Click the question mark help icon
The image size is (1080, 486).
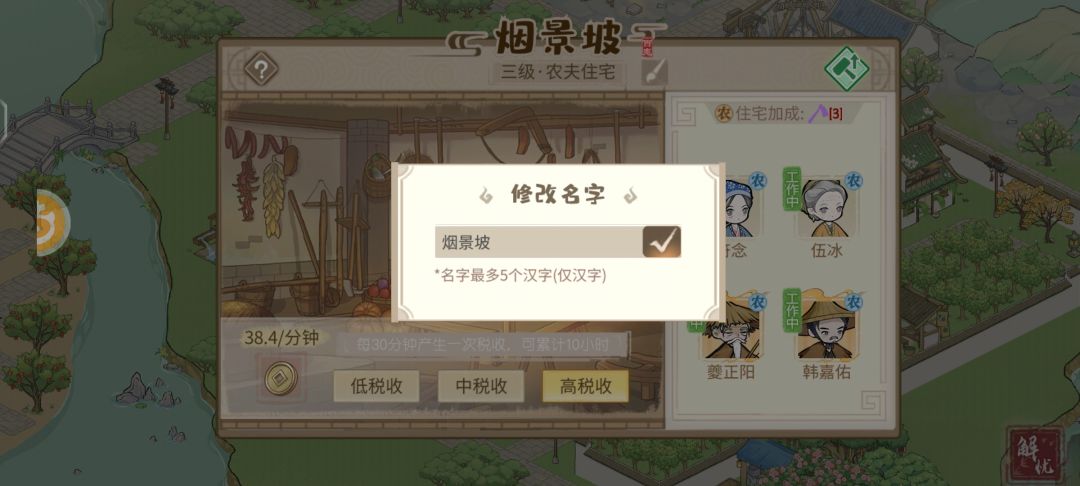point(261,69)
